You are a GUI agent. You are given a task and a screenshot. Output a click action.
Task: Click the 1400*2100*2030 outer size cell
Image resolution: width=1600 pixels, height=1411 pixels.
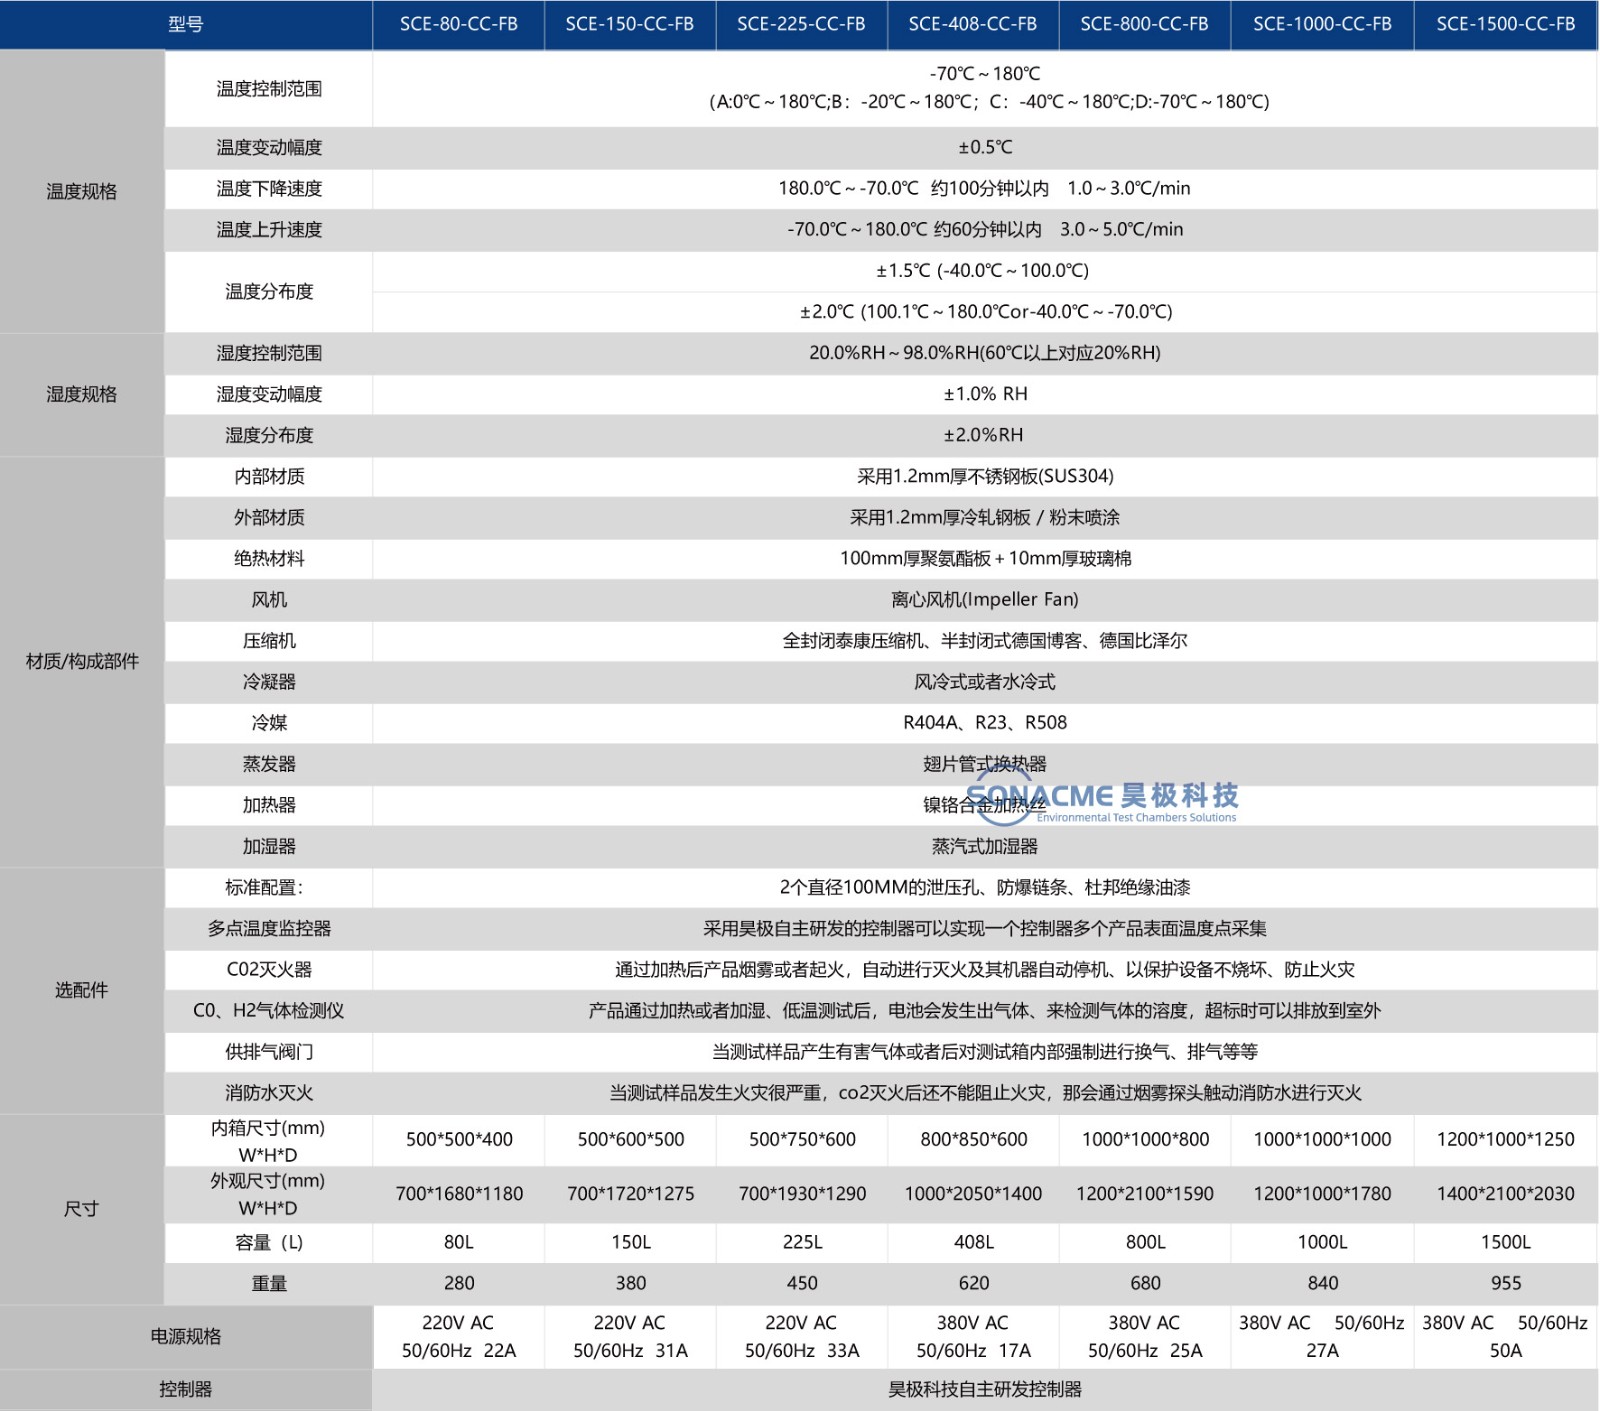[x=1506, y=1193]
